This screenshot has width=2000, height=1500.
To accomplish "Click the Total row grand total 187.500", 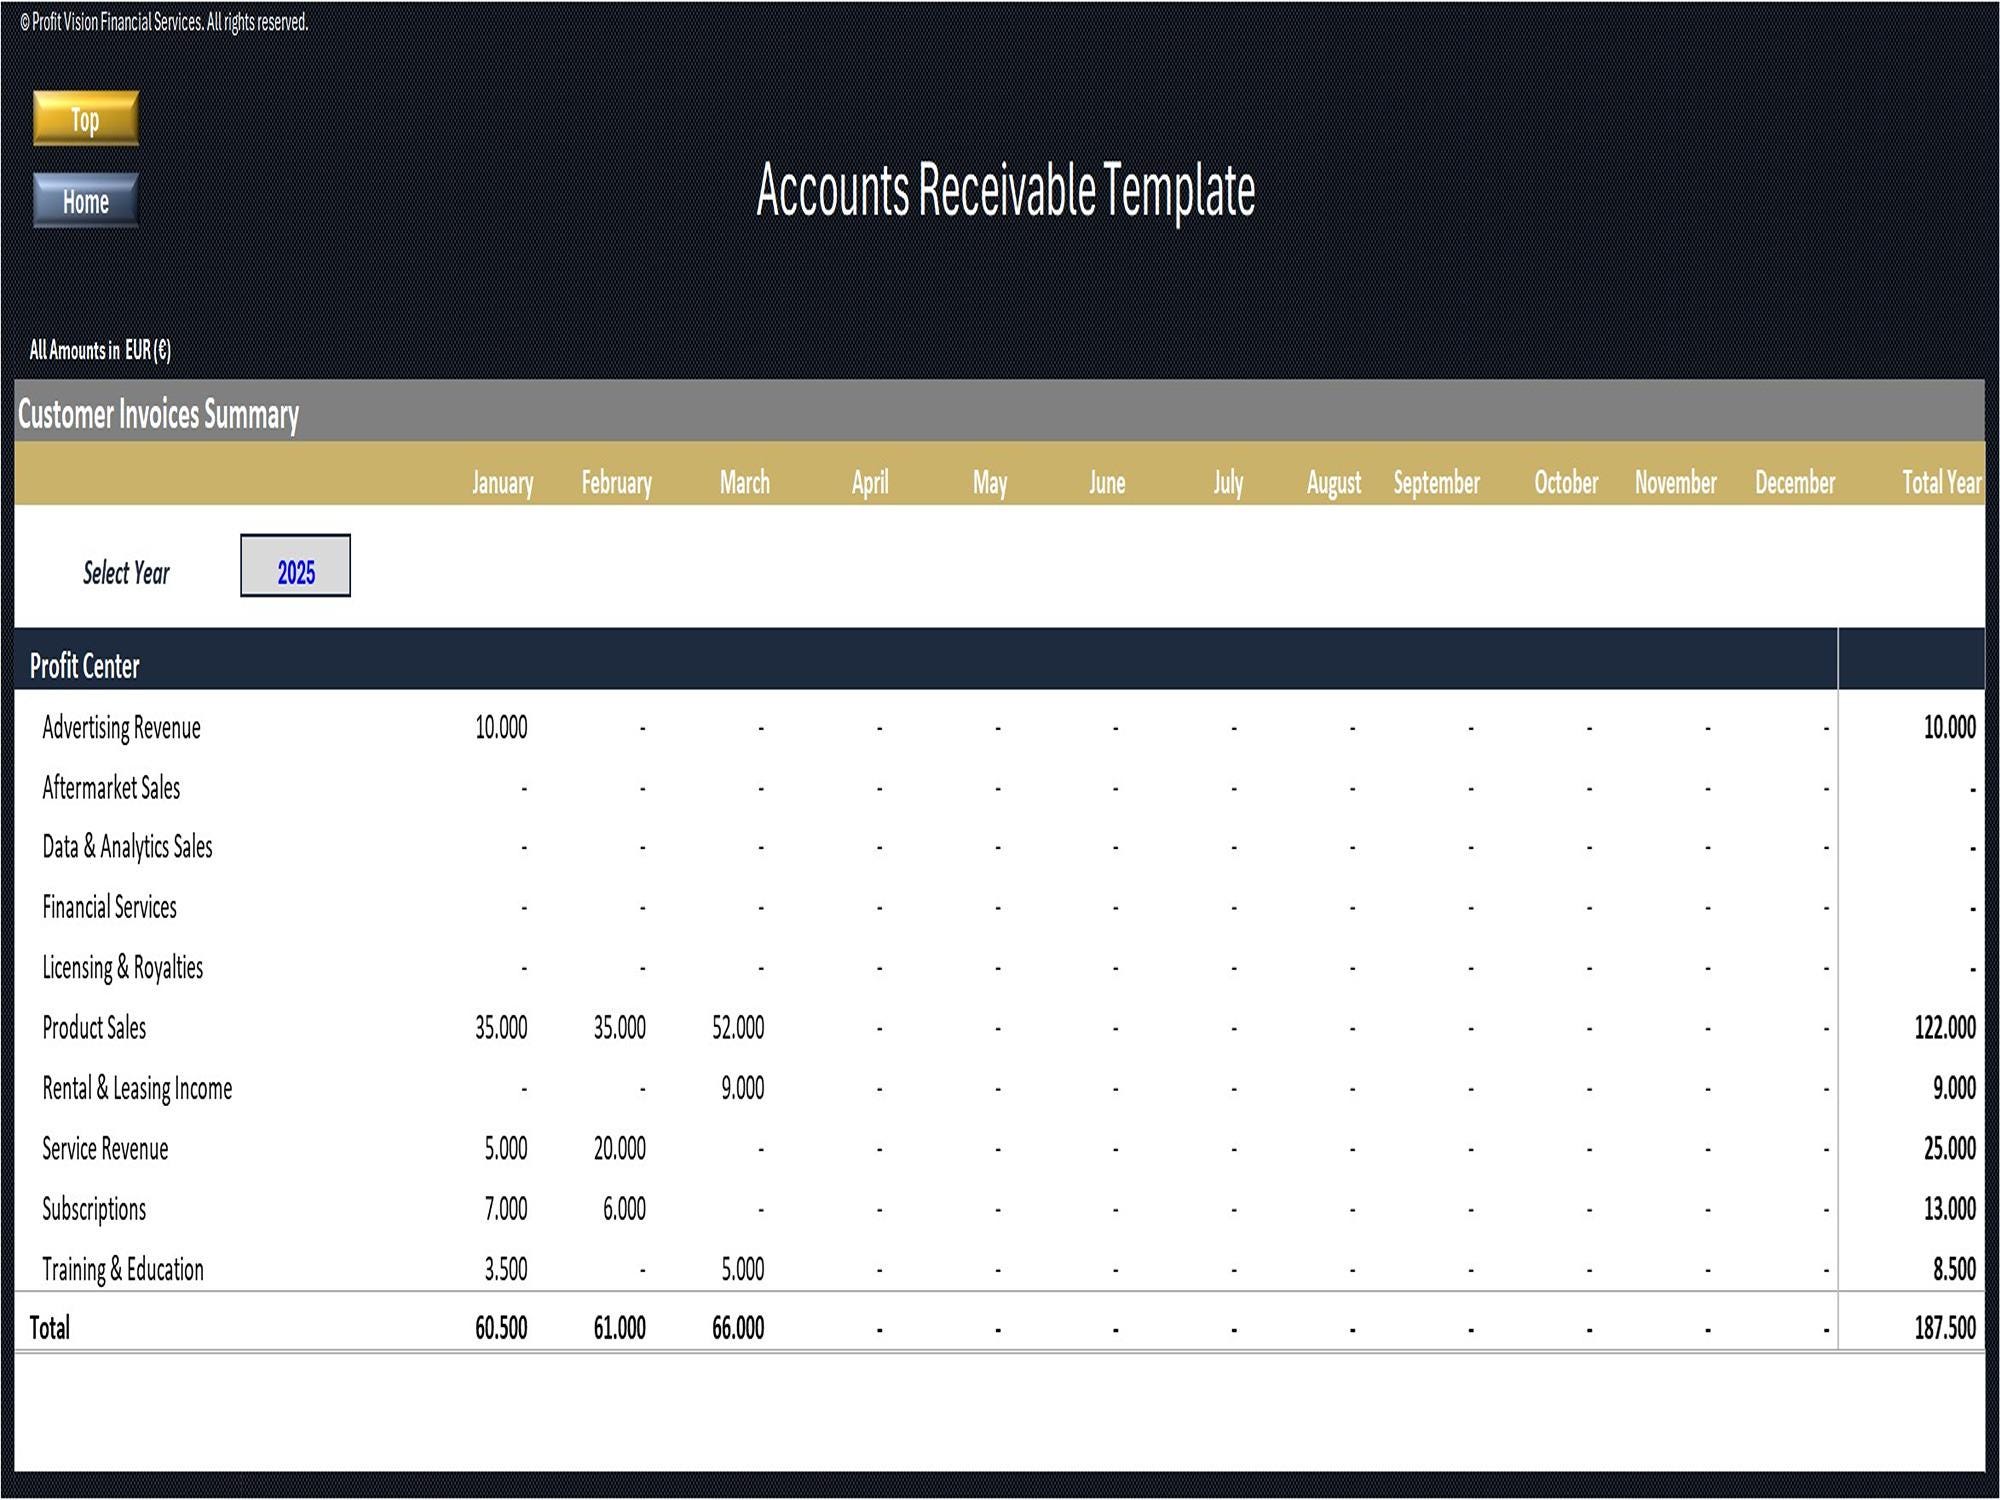I will click(x=1943, y=1328).
